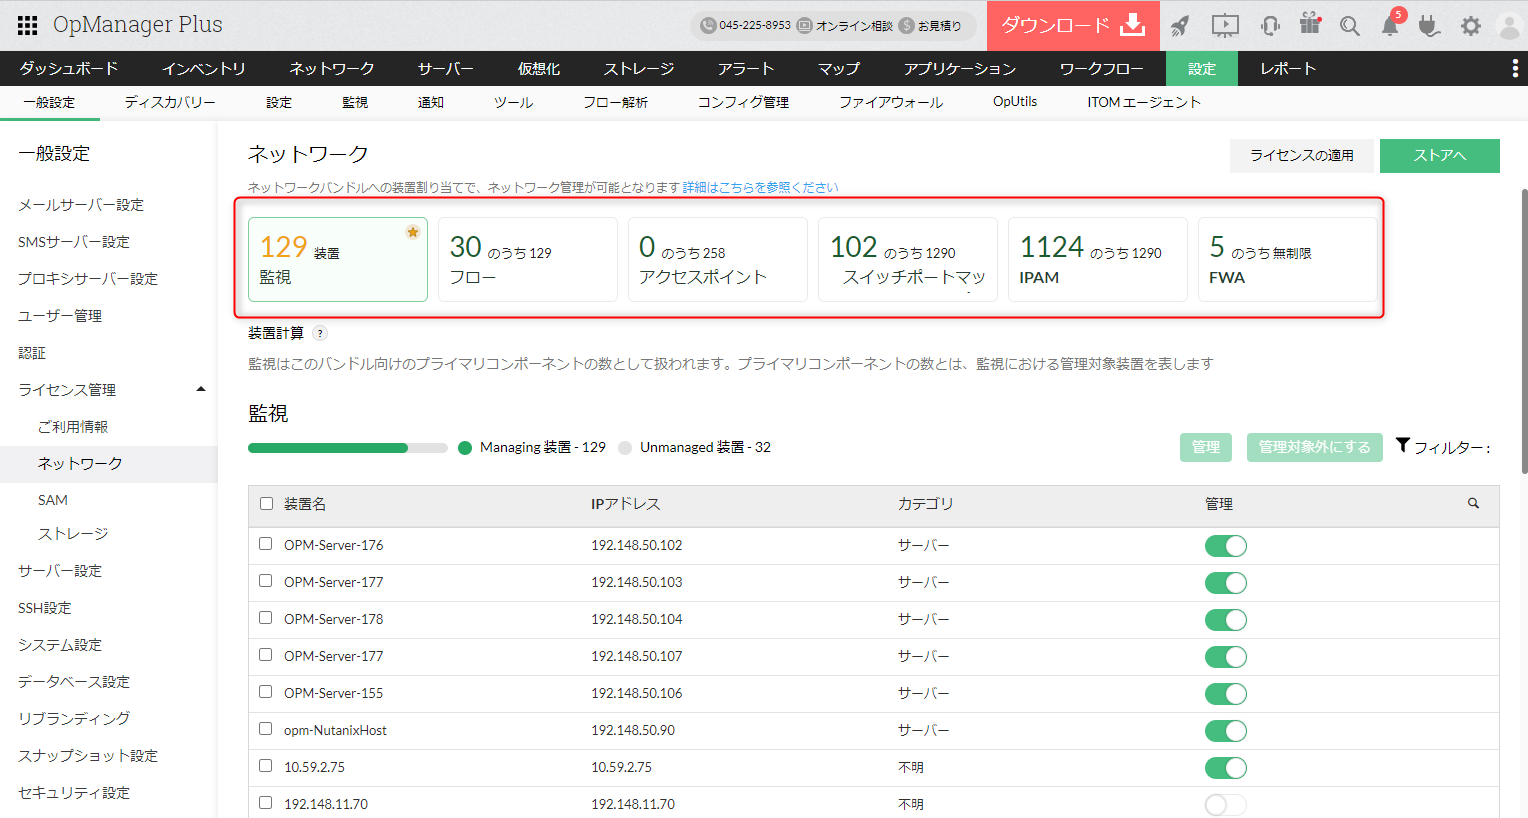Image resolution: width=1528 pixels, height=818 pixels.
Task: Open the presentation video icon
Action: coord(1225,26)
